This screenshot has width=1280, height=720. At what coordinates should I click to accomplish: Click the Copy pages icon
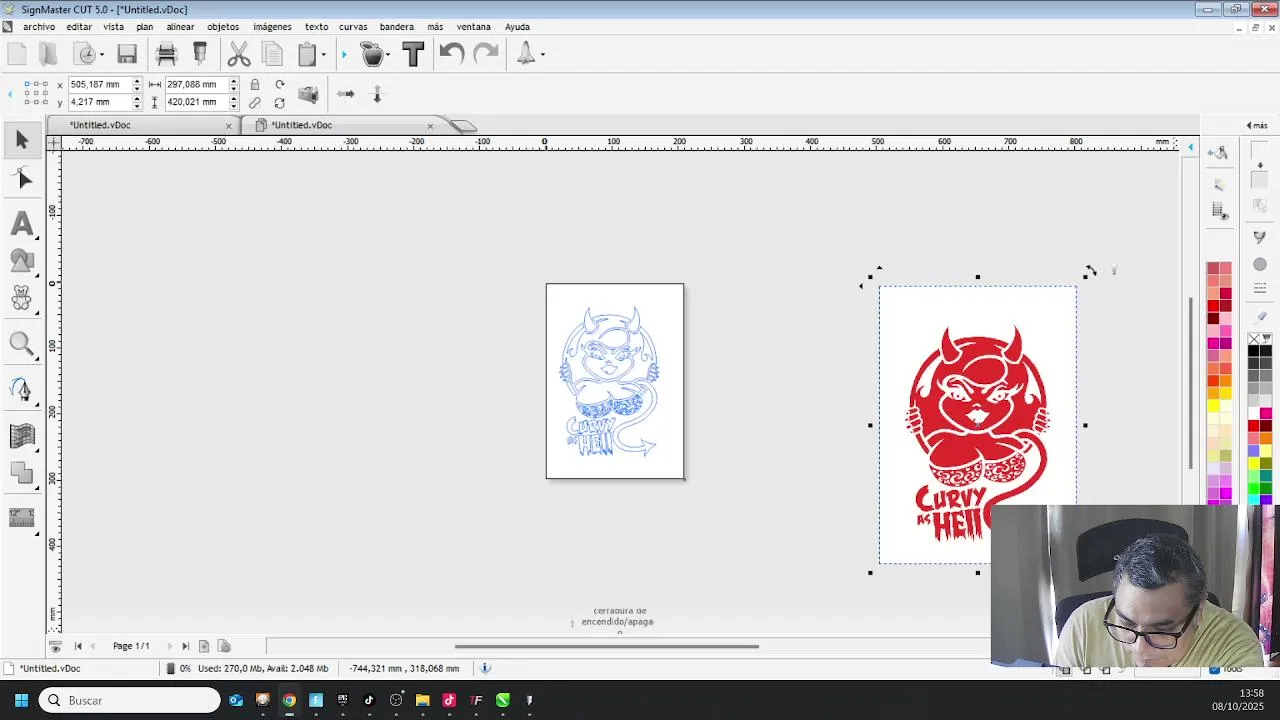(x=272, y=54)
